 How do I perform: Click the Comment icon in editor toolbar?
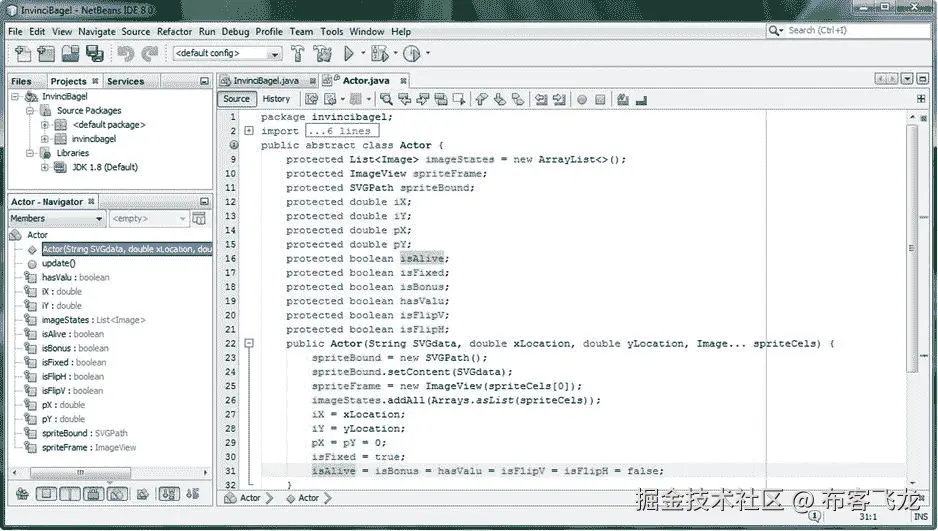(x=623, y=99)
